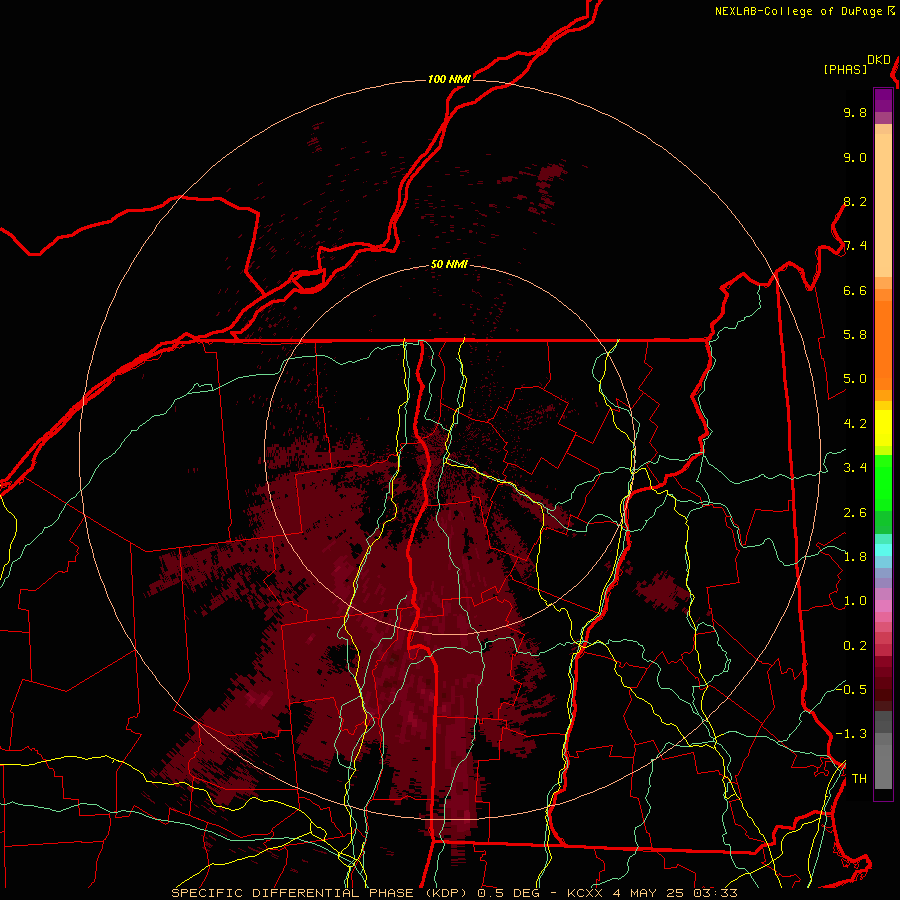This screenshot has height=900, width=900.
Task: Click the [PHAS] label above color bar
Action: [x=845, y=70]
